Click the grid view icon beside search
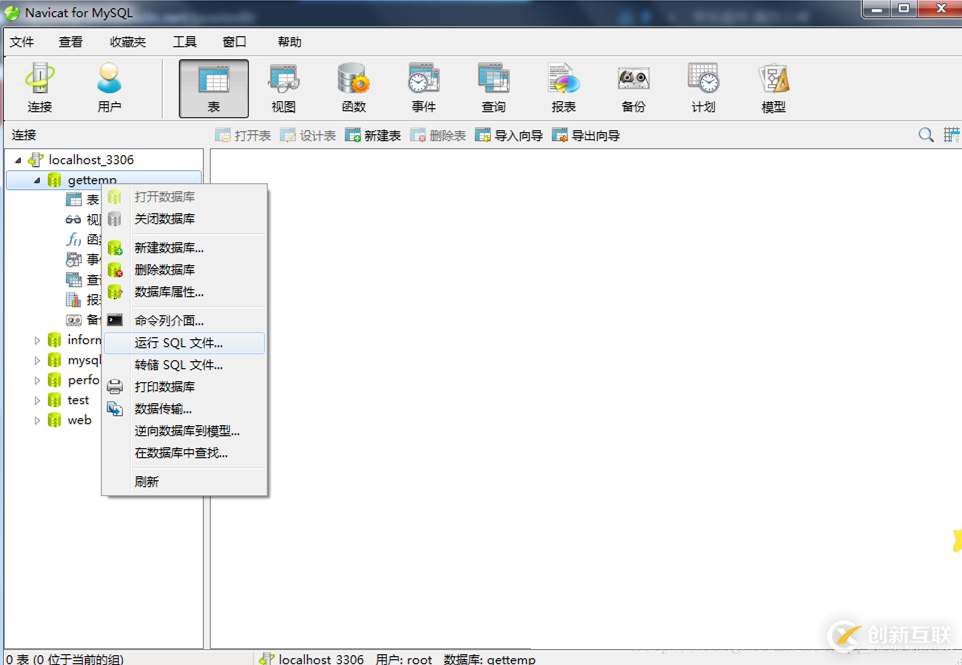 951,135
